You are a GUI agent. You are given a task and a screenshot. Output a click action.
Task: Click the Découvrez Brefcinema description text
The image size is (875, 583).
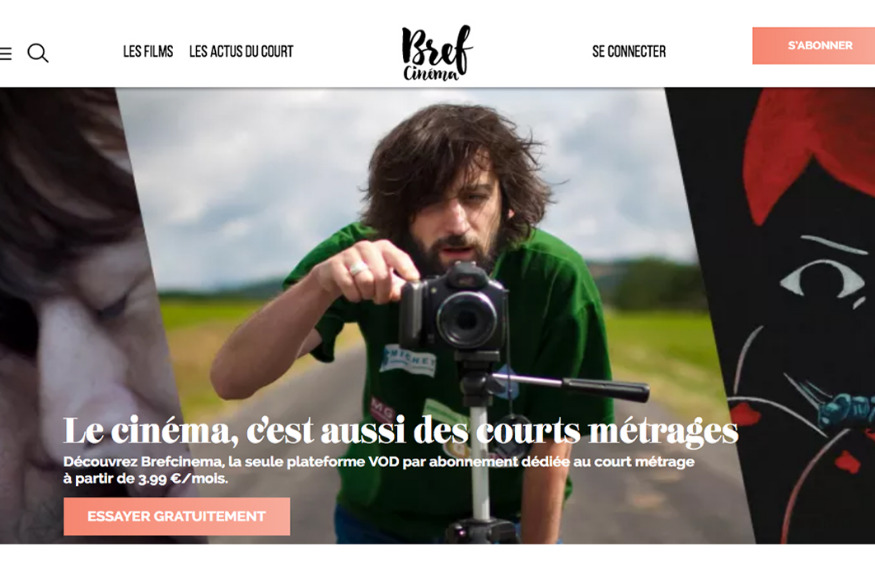coord(379,461)
